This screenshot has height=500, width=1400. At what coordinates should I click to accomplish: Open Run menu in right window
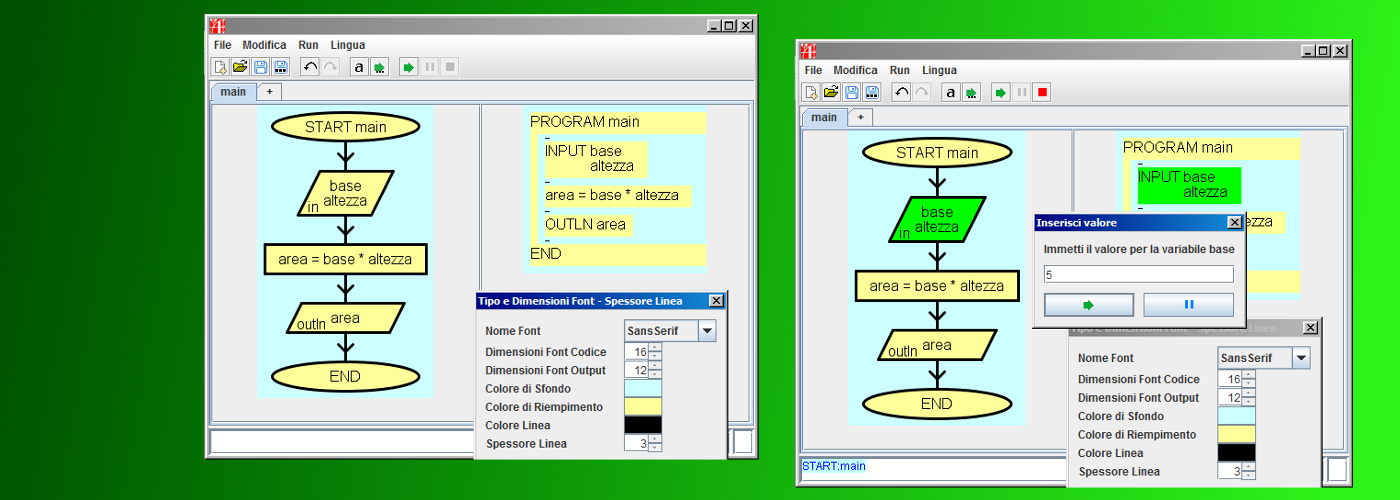click(900, 70)
